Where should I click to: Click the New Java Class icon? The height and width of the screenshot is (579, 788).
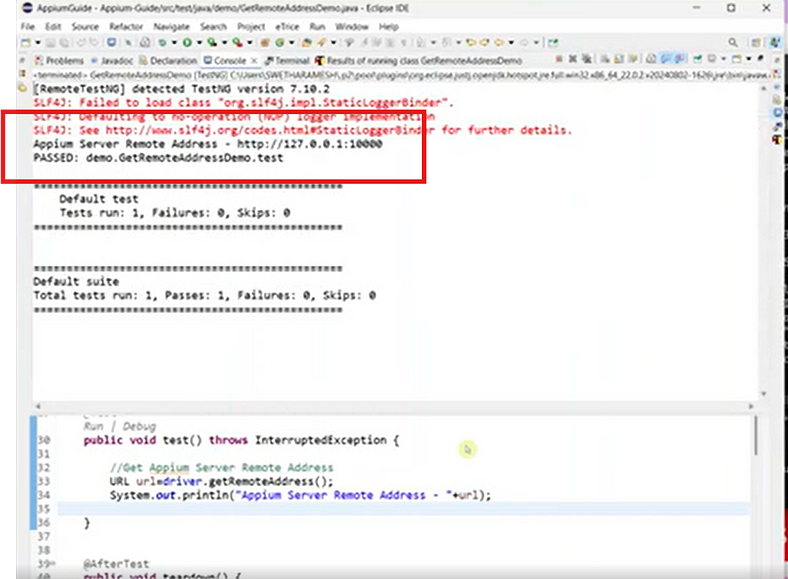click(x=279, y=43)
